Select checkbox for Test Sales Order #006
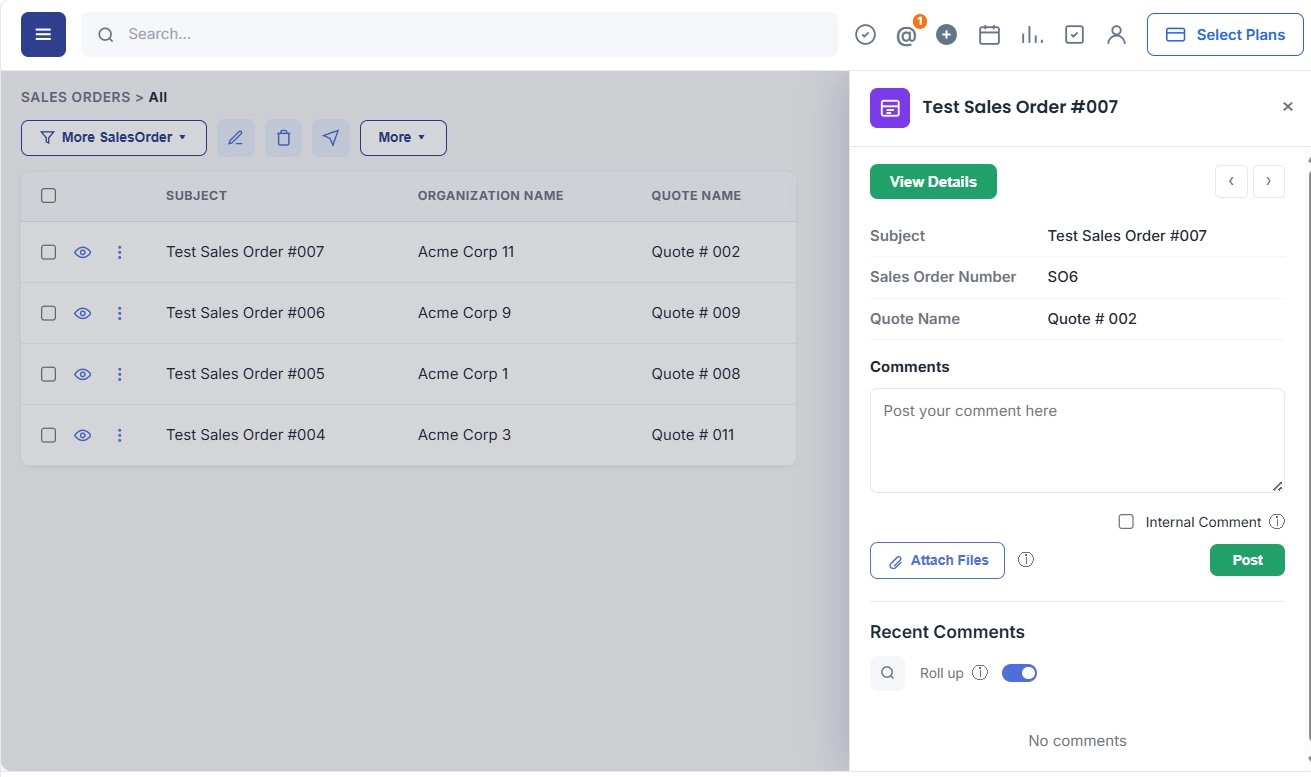This screenshot has width=1311, height=777. pyautogui.click(x=48, y=313)
